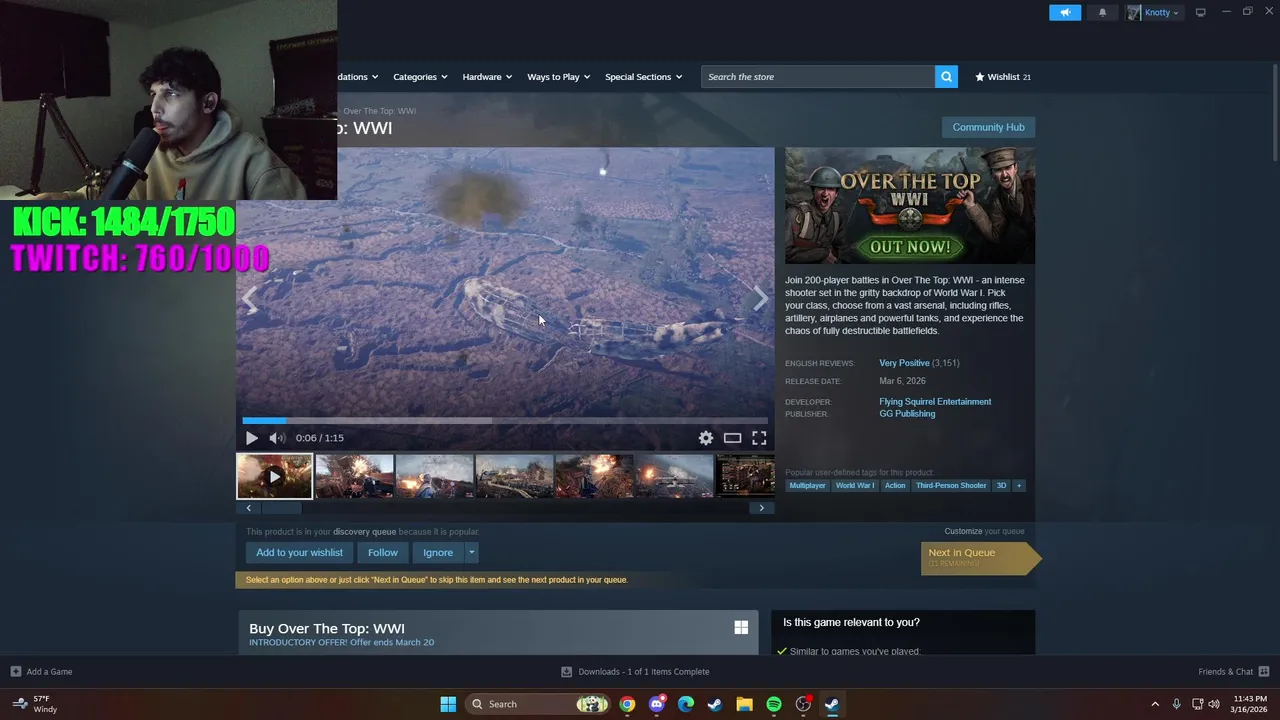Open Knotty account dropdown
Viewport: 1280px width, 720px height.
point(1154,12)
